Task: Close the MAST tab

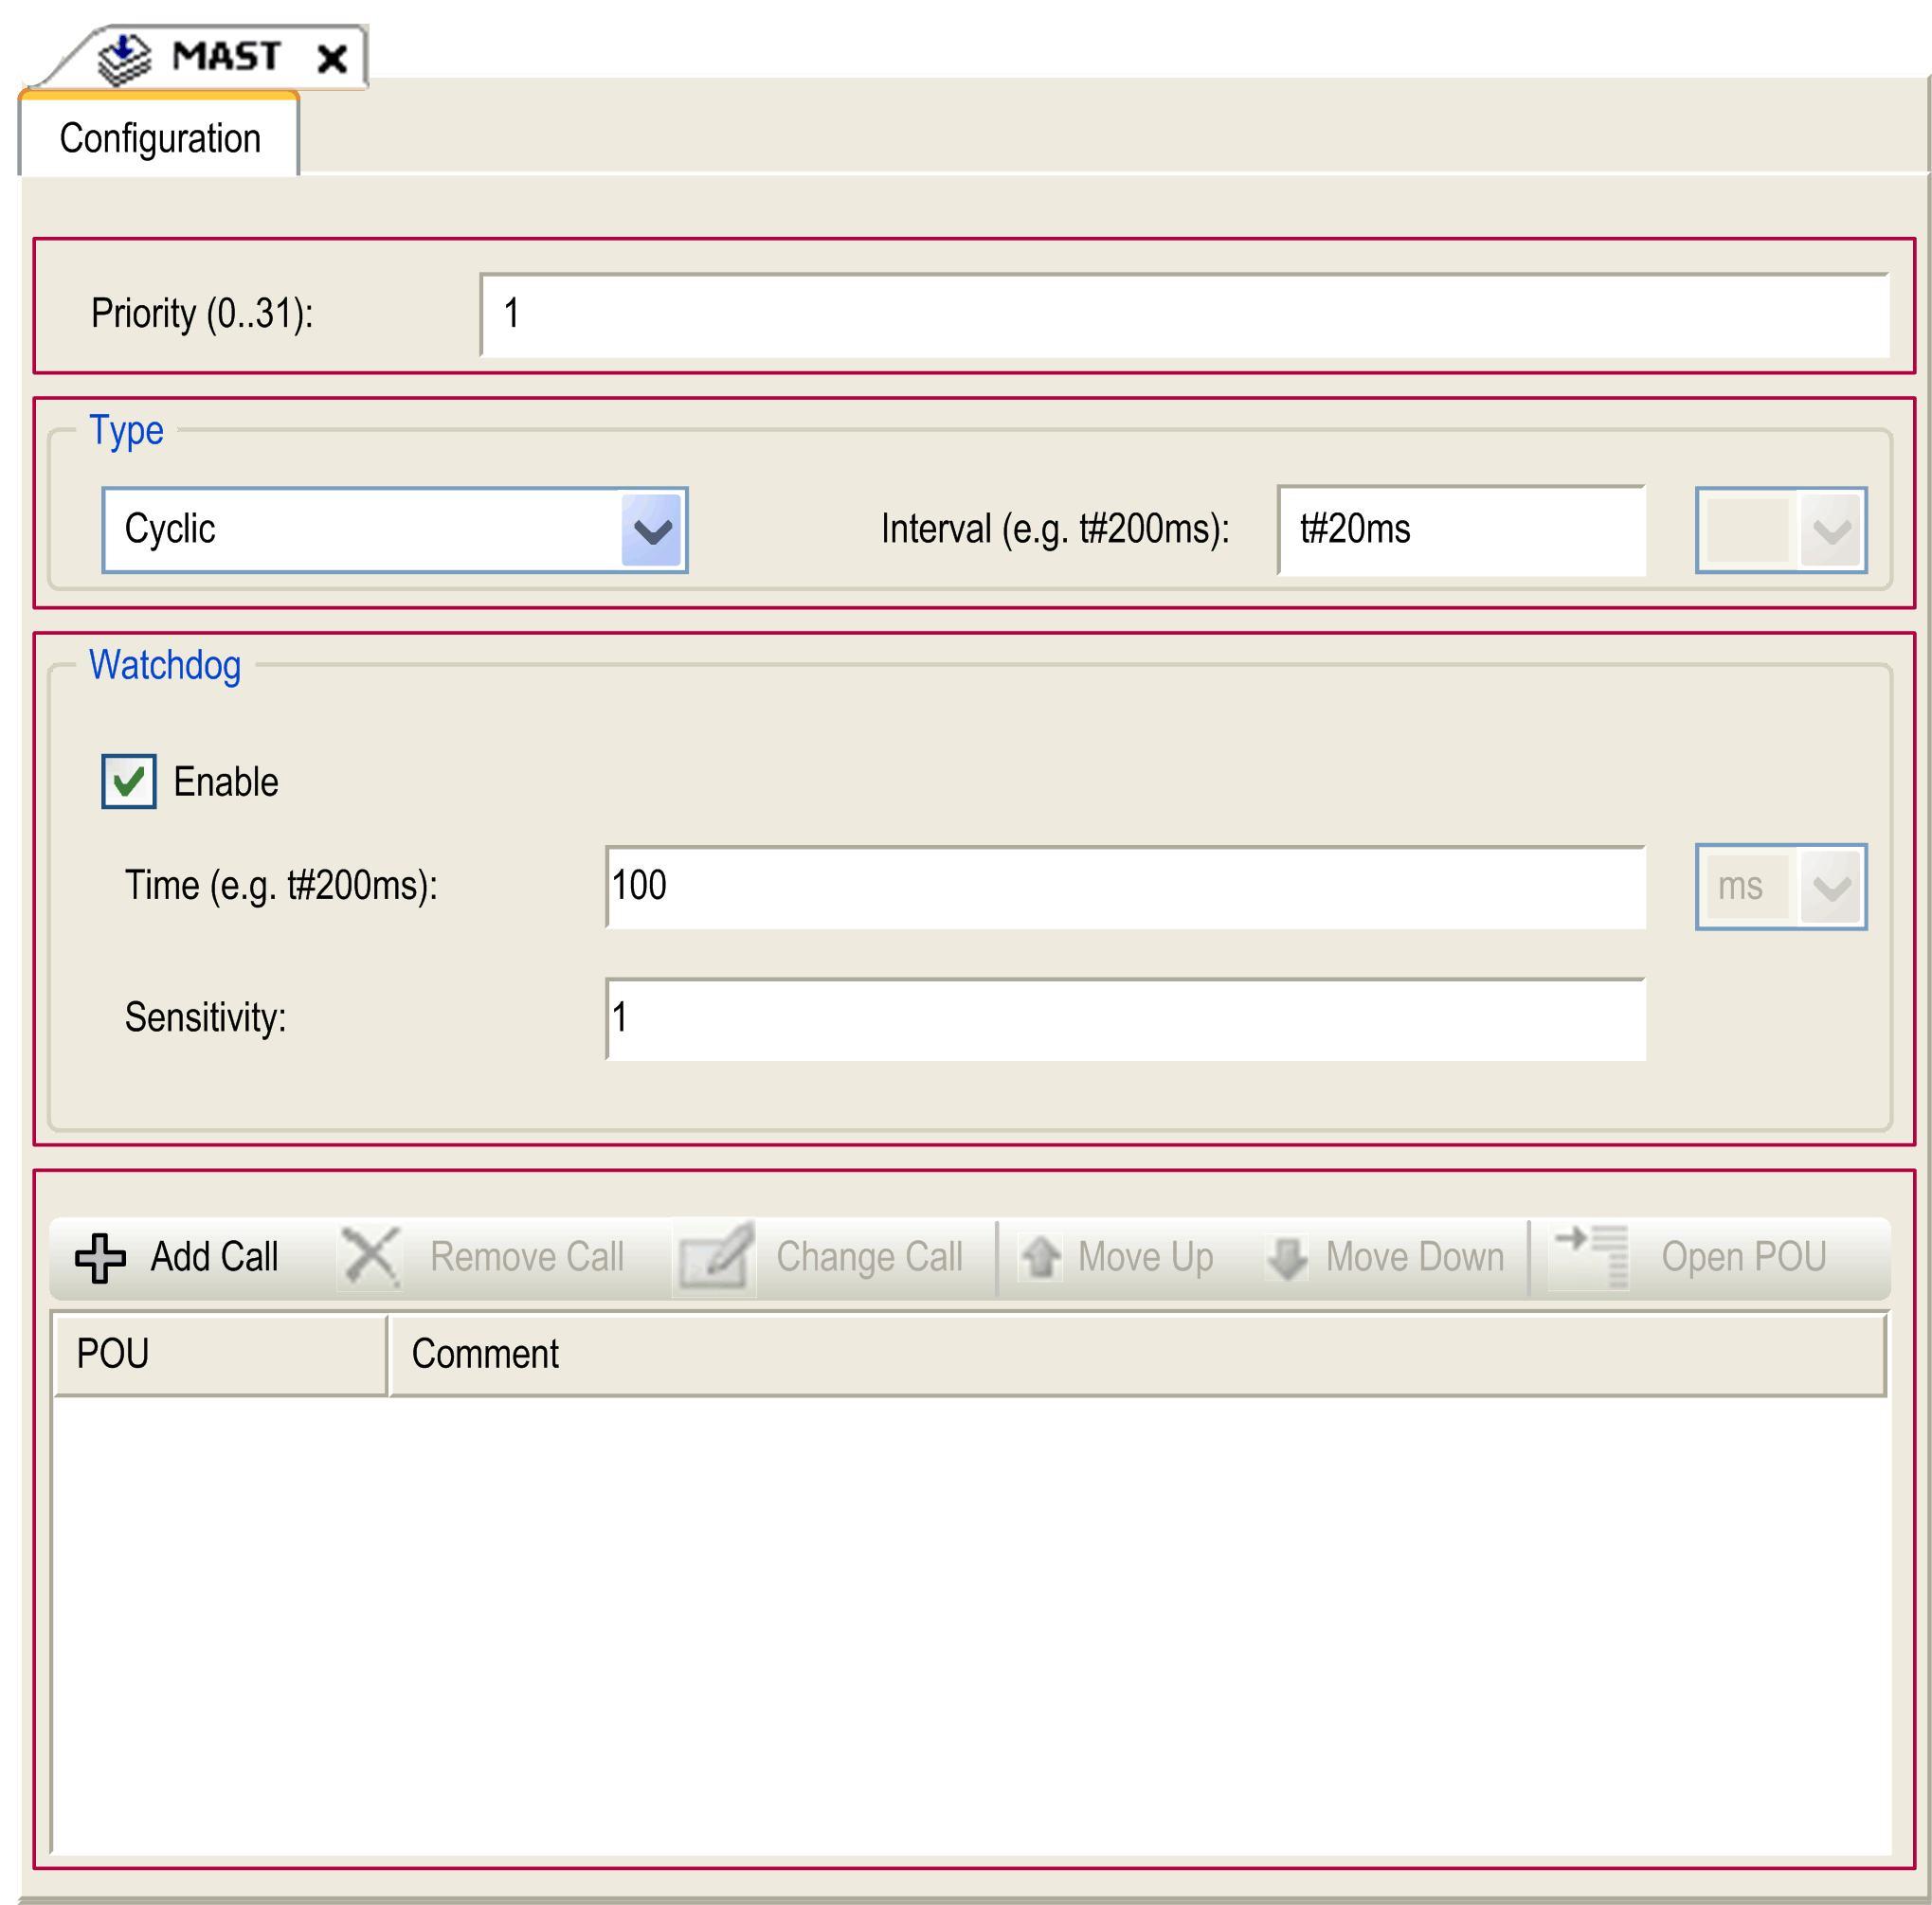Action: (331, 58)
